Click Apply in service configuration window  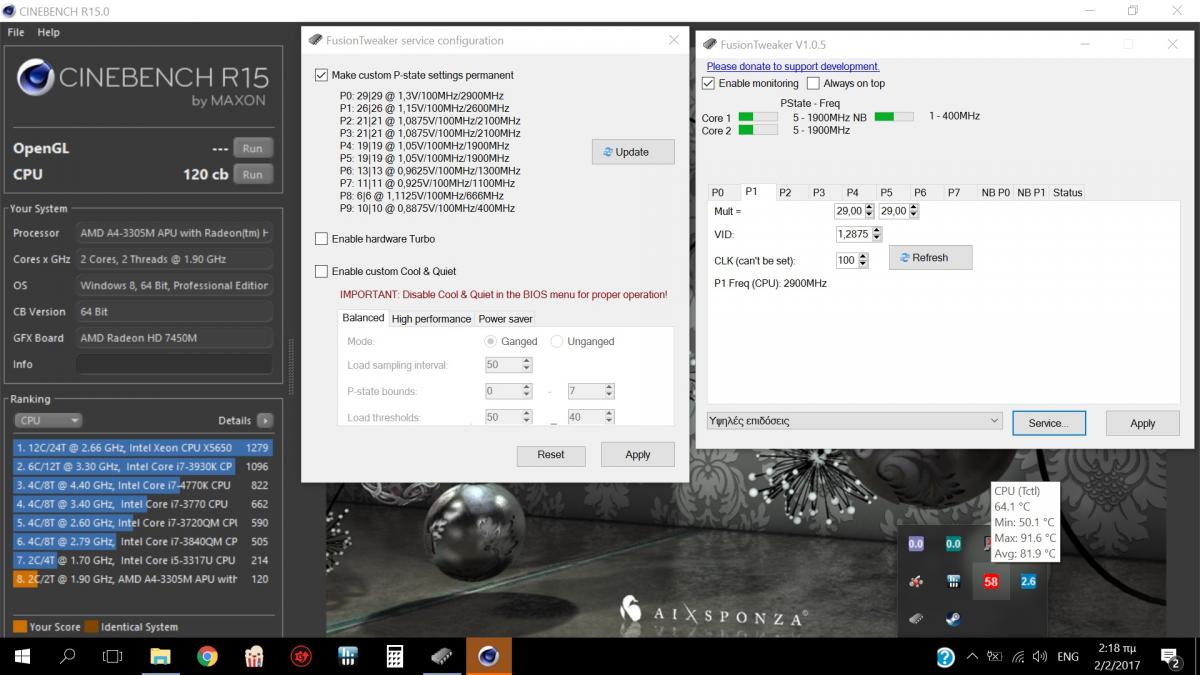pyautogui.click(x=638, y=454)
